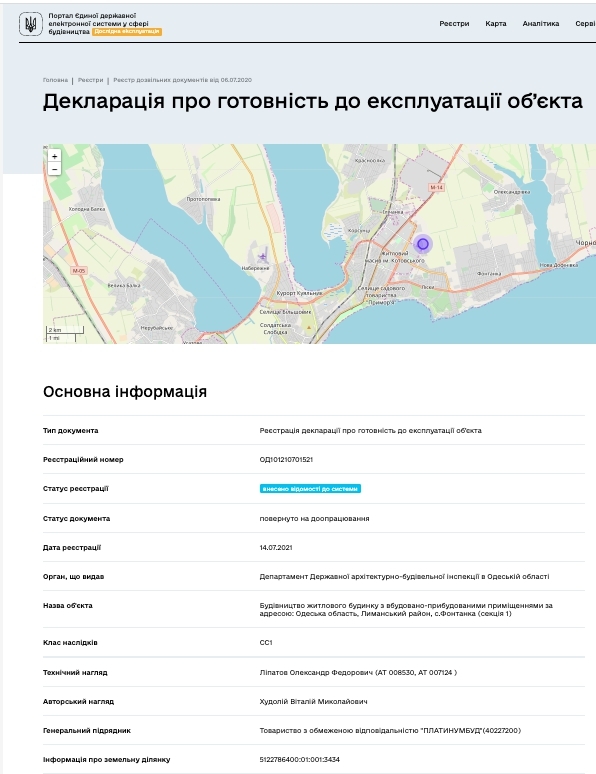Viewport: 596px width, 774px height.
Task: Click the Статус реєстрації row label
Action: [76, 489]
